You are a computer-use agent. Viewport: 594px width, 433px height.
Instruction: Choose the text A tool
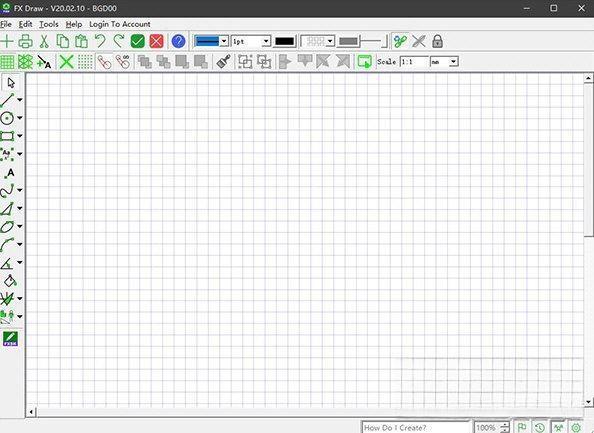click(x=10, y=173)
